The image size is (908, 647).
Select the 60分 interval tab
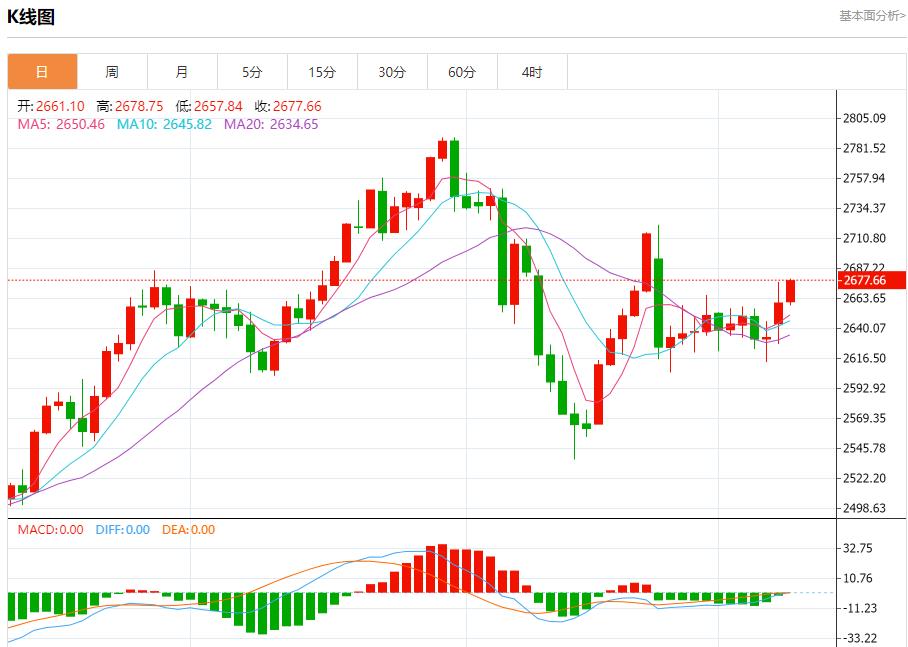pyautogui.click(x=462, y=72)
